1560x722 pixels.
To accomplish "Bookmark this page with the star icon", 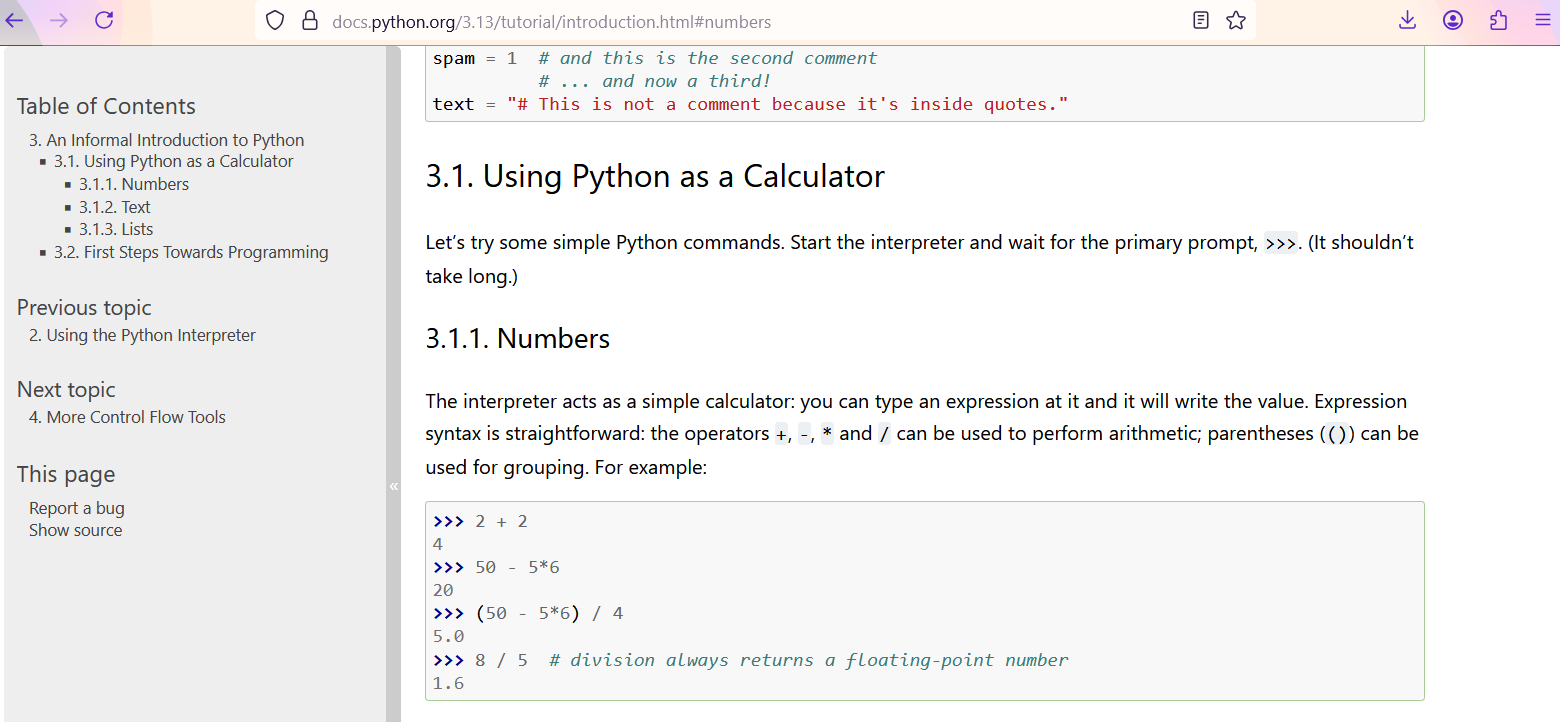I will tap(1236, 20).
